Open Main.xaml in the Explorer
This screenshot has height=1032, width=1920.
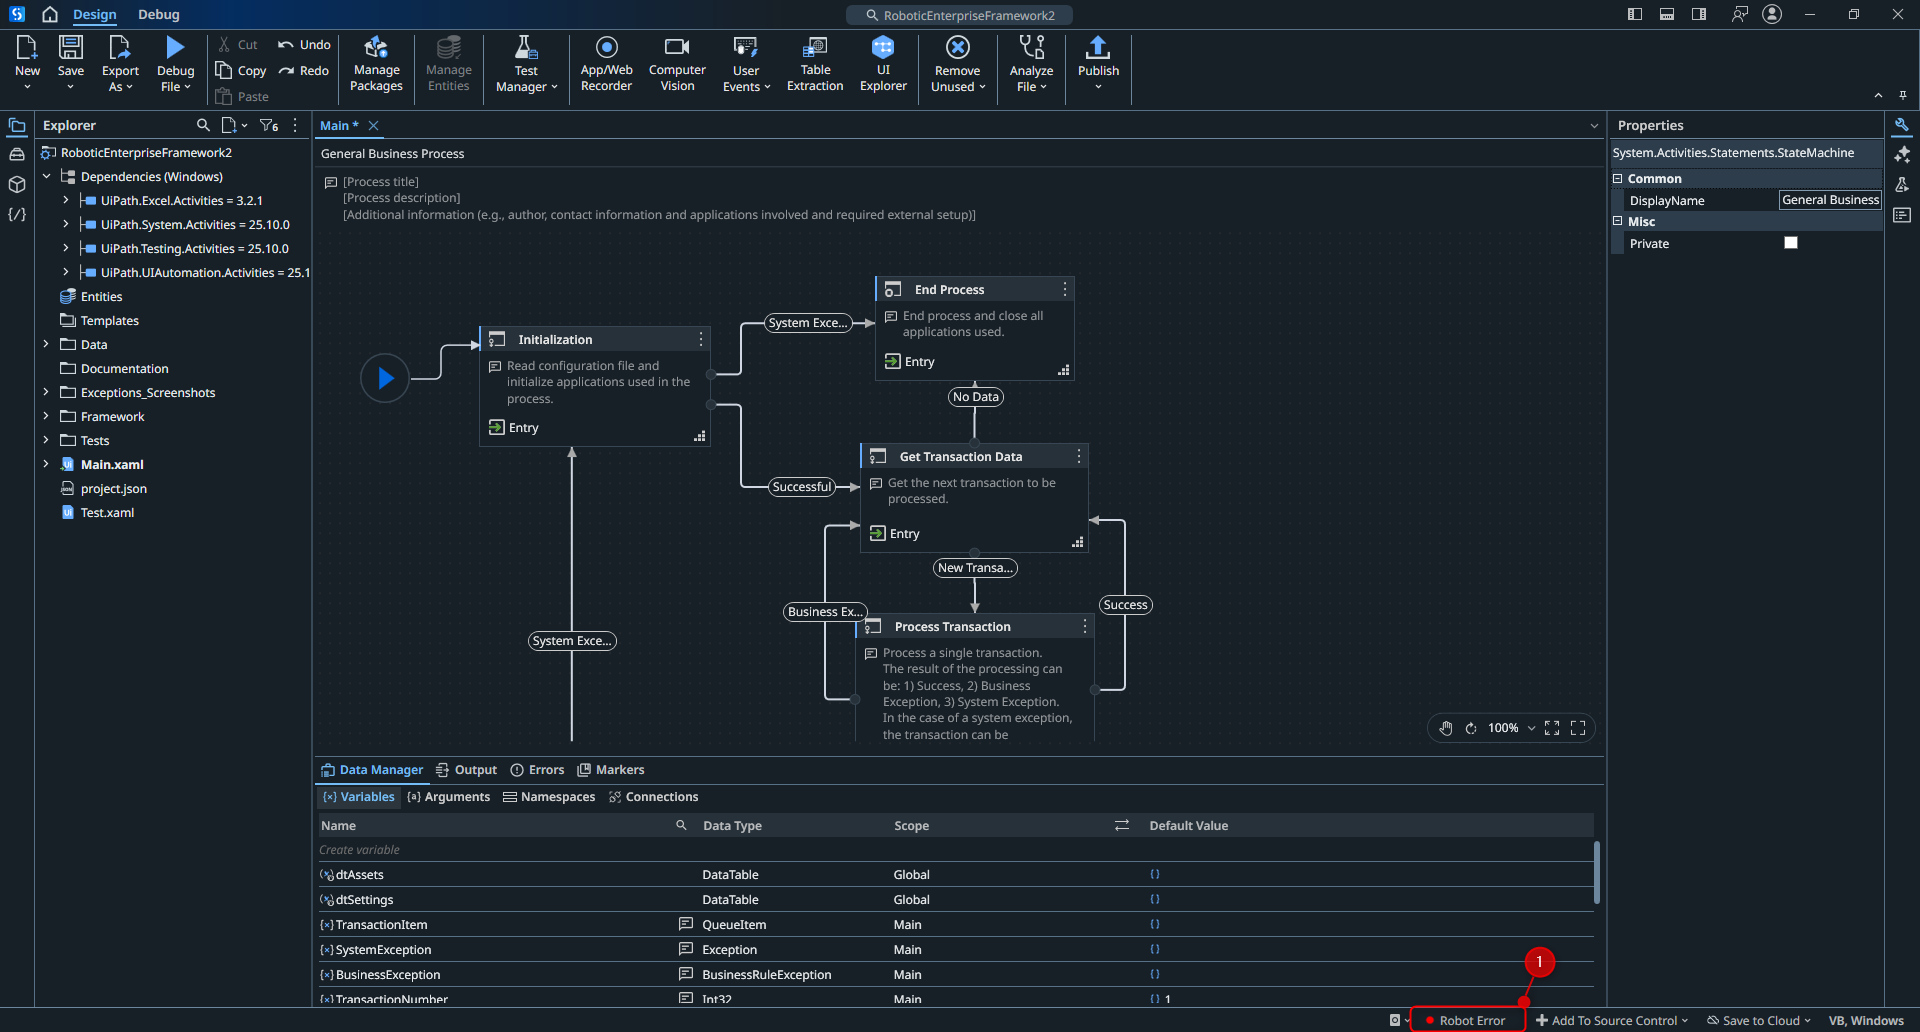tap(112, 465)
